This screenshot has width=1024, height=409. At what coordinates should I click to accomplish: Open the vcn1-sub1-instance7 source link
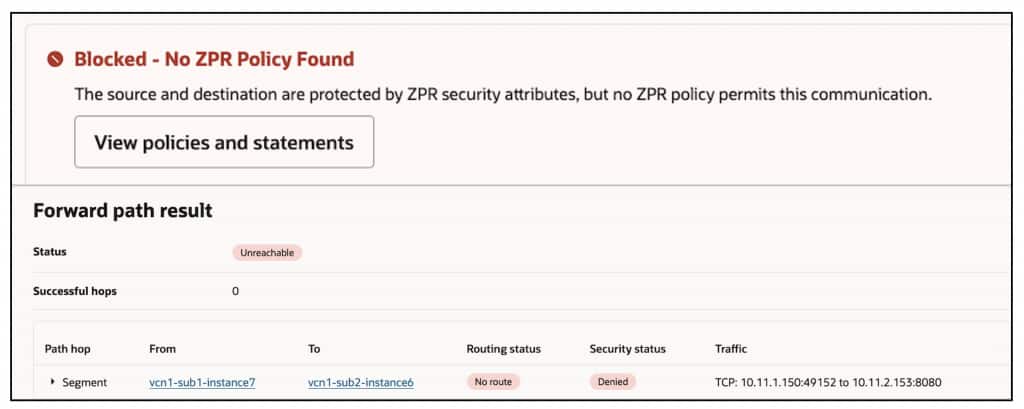click(x=201, y=382)
